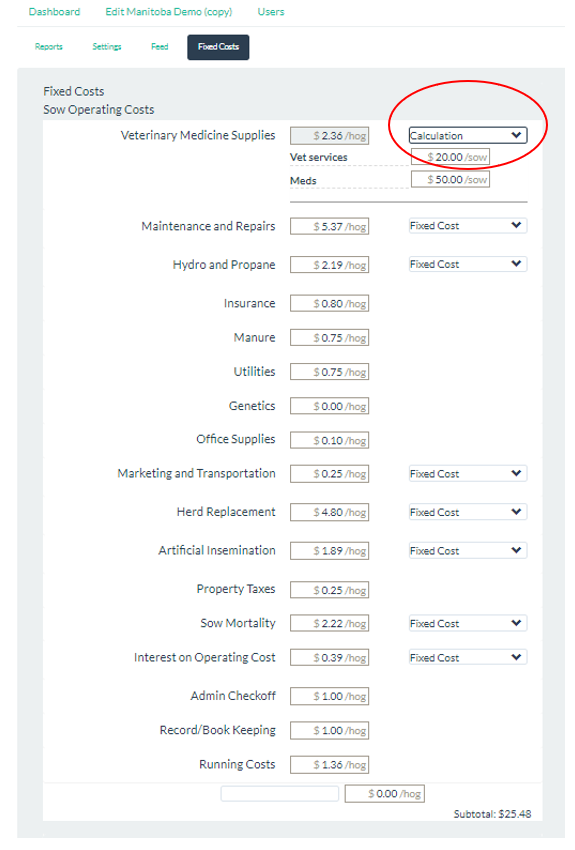Open the Herd Replacement Fixed Cost dropdown
Screen dimensions: 575x850
pyautogui.click(x=468, y=512)
